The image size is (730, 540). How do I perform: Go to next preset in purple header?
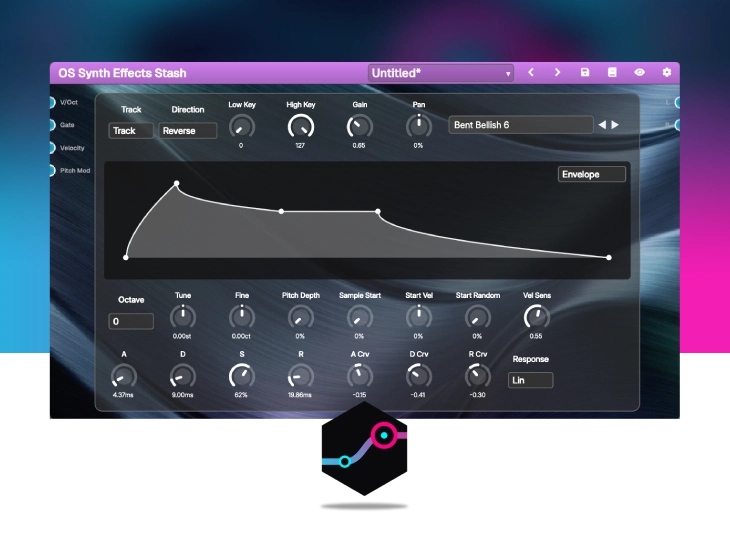[x=557, y=72]
